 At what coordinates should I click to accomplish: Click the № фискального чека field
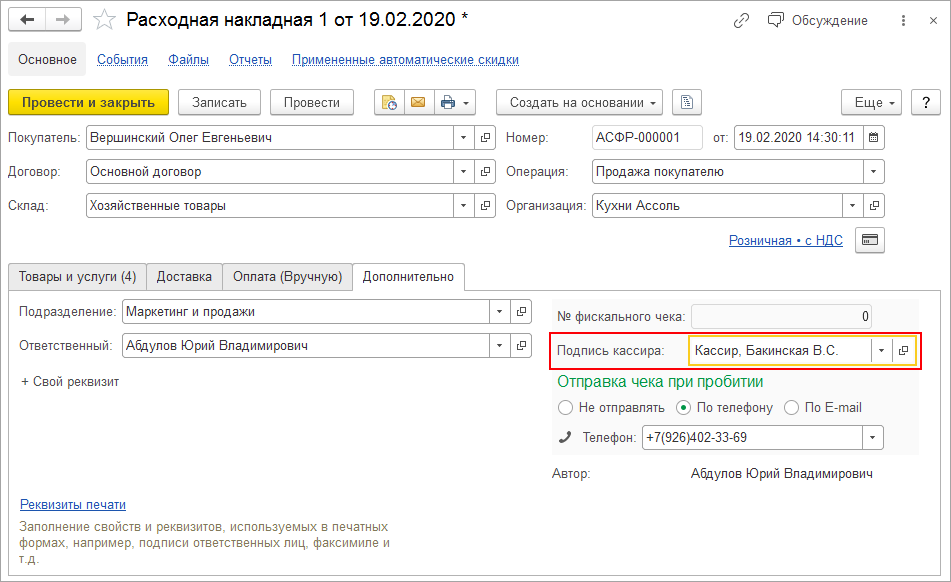click(x=781, y=316)
